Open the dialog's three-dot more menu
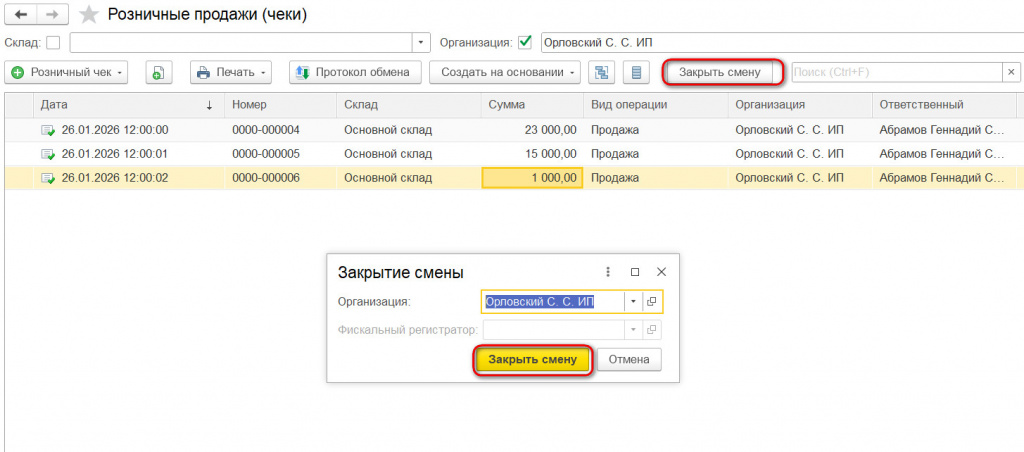The image size is (1024, 452). point(608,272)
